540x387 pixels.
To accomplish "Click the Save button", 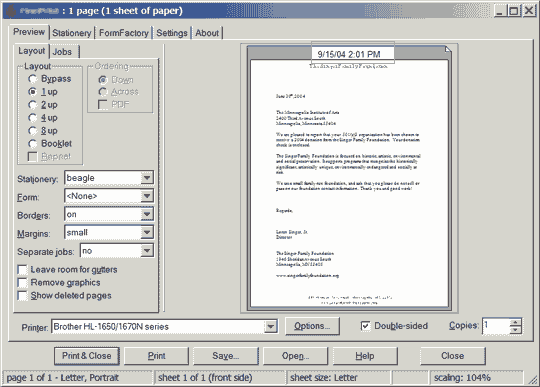I will (226, 356).
